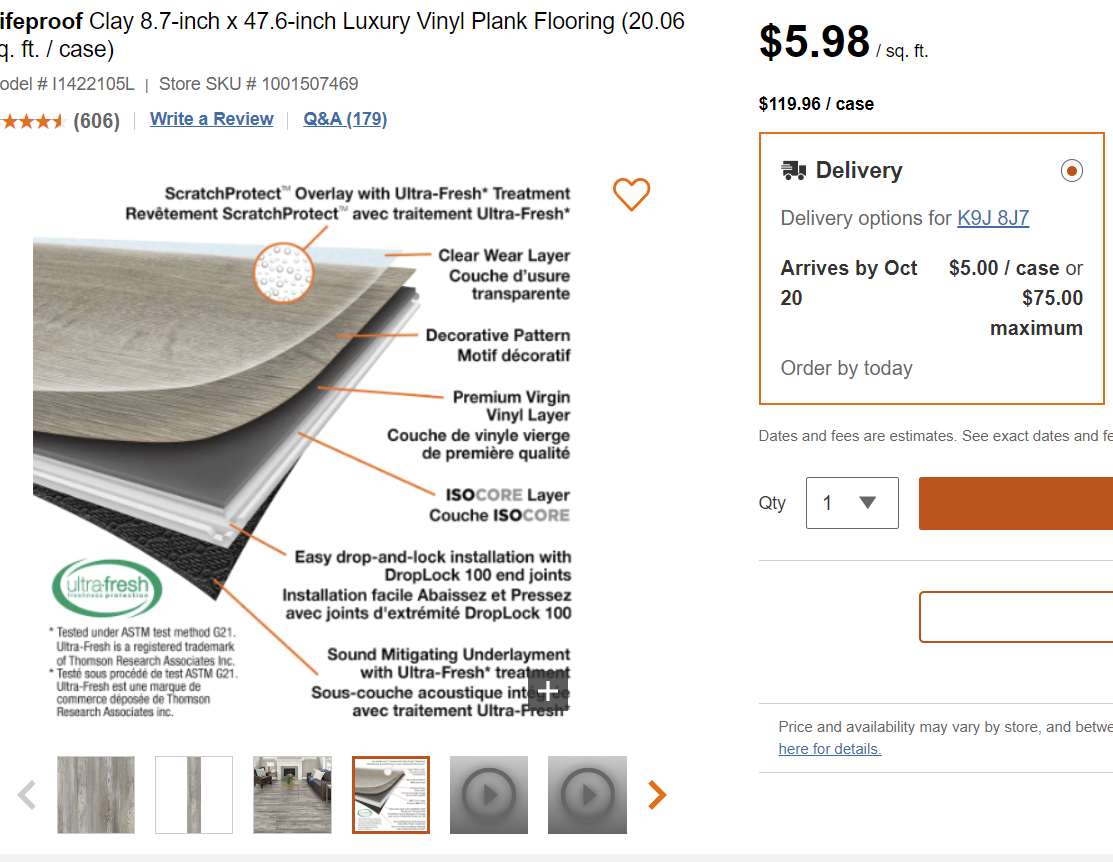Select the Delivery radio button
This screenshot has width=1113, height=862.
pos(1071,171)
